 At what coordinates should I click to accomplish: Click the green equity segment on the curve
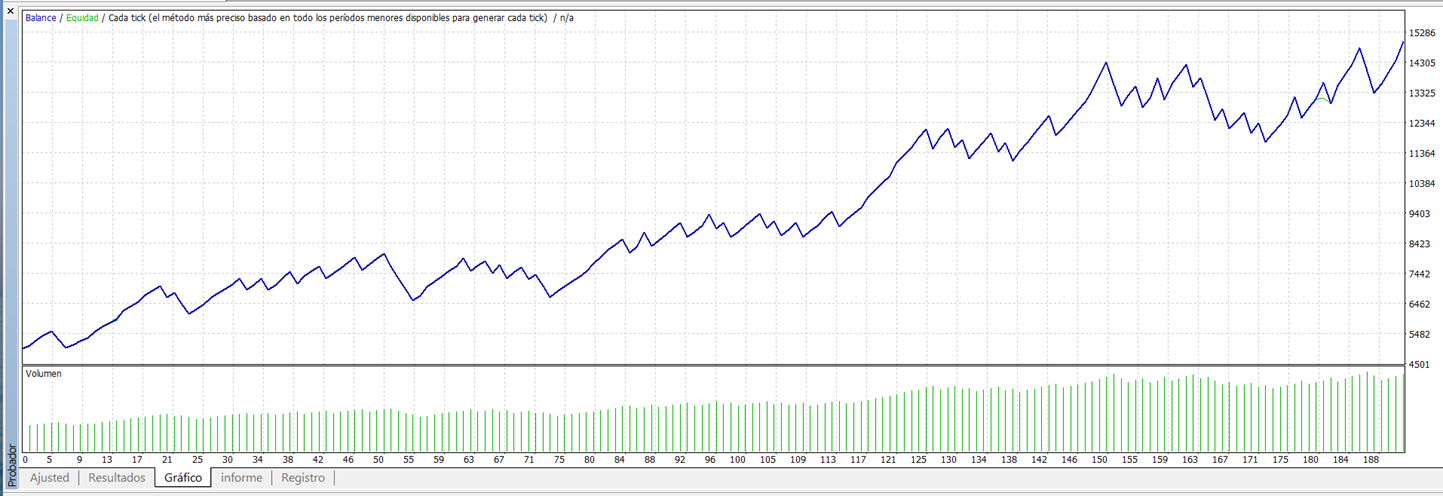coord(1322,99)
